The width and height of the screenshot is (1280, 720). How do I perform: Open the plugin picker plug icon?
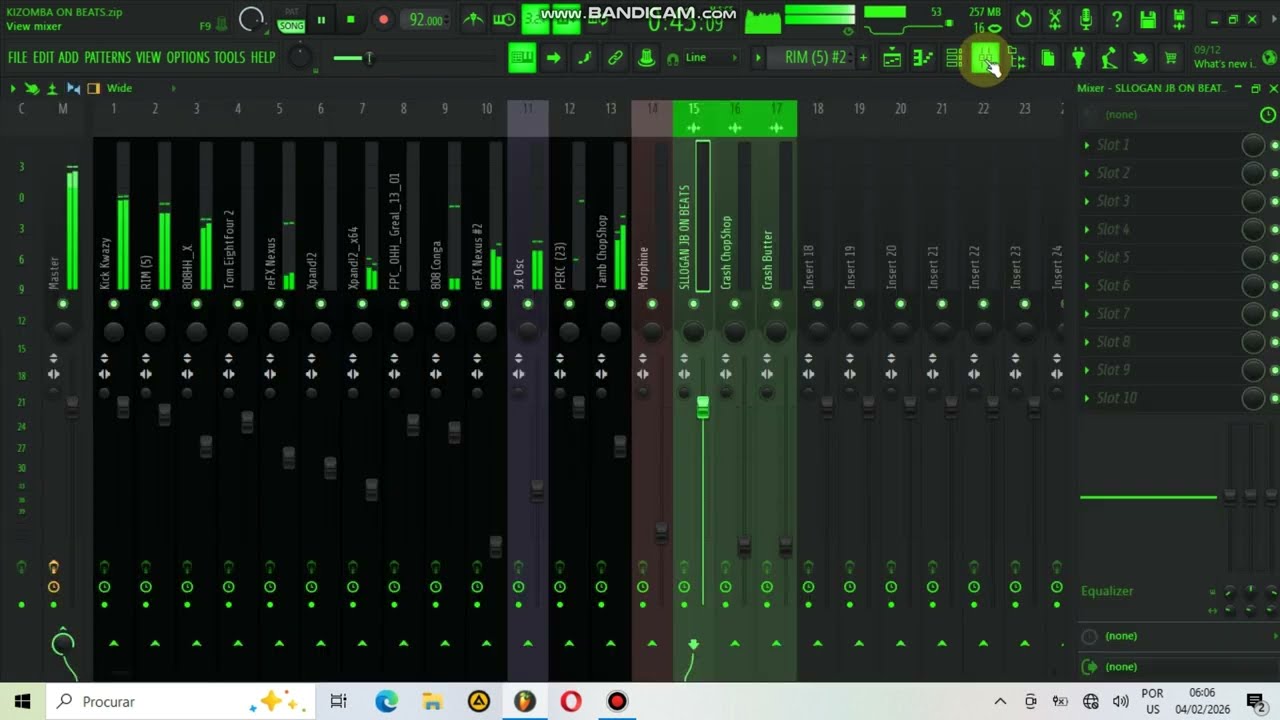(1078, 59)
